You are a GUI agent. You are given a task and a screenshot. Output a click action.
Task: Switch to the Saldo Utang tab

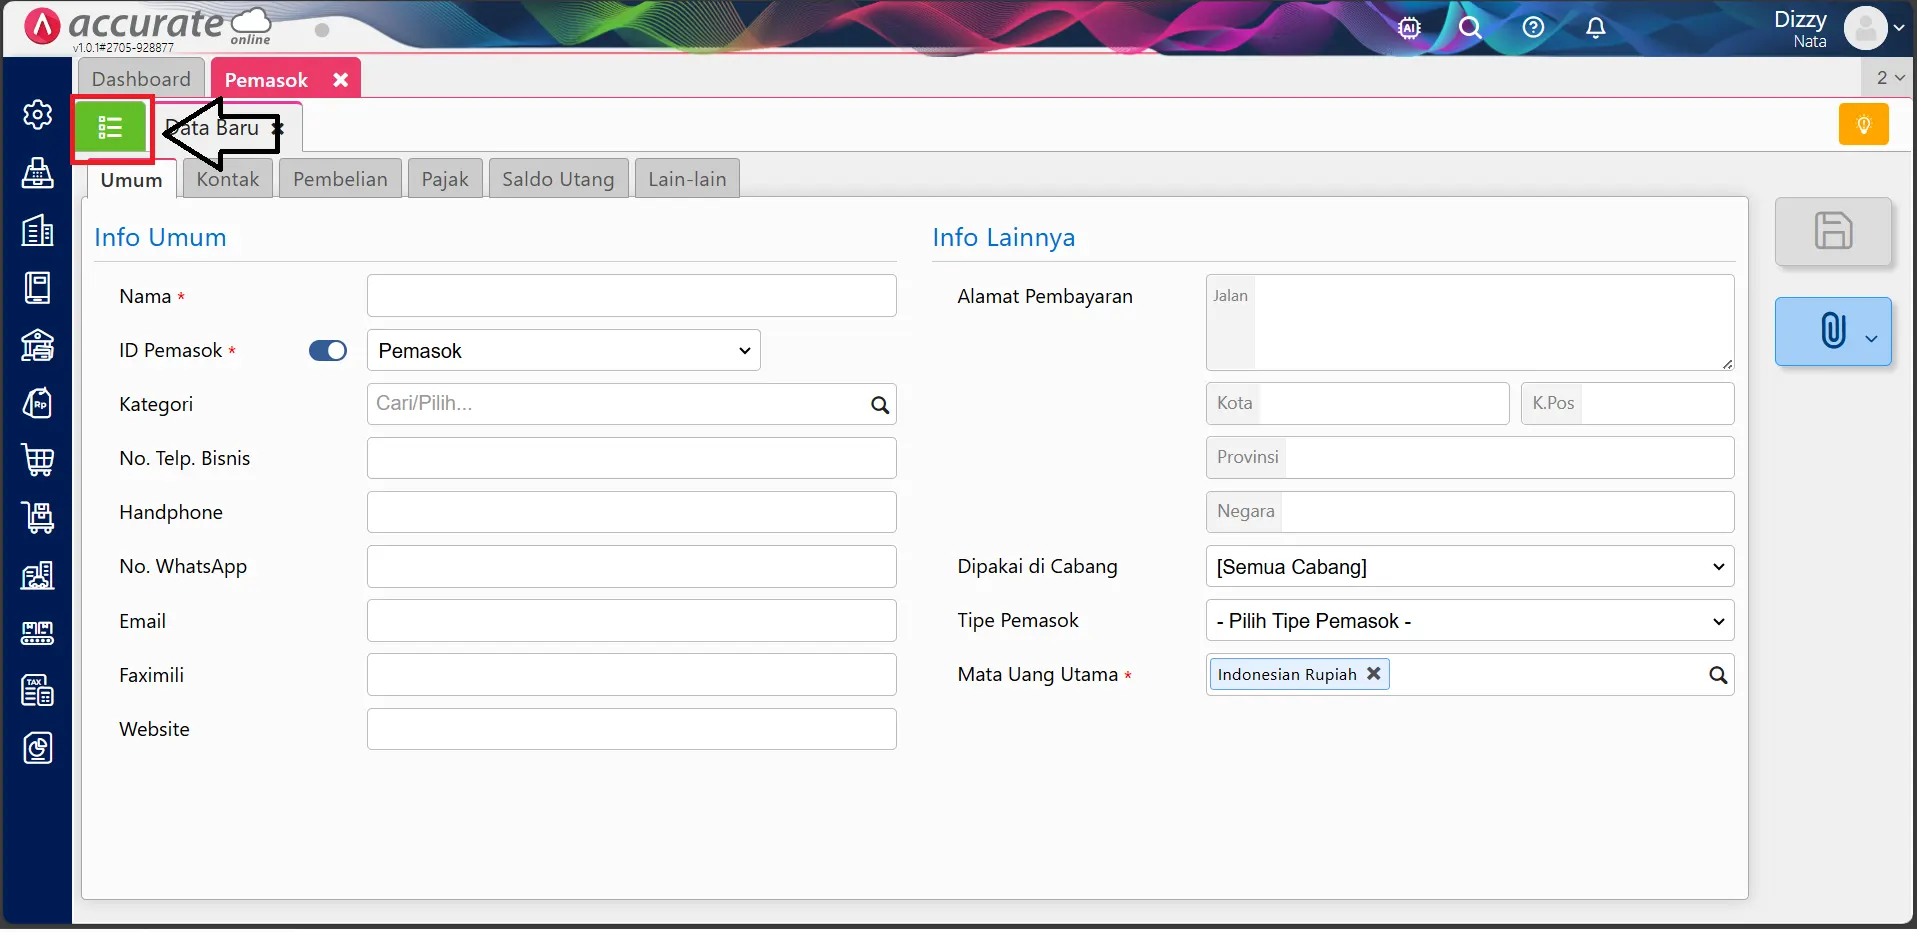(x=557, y=180)
